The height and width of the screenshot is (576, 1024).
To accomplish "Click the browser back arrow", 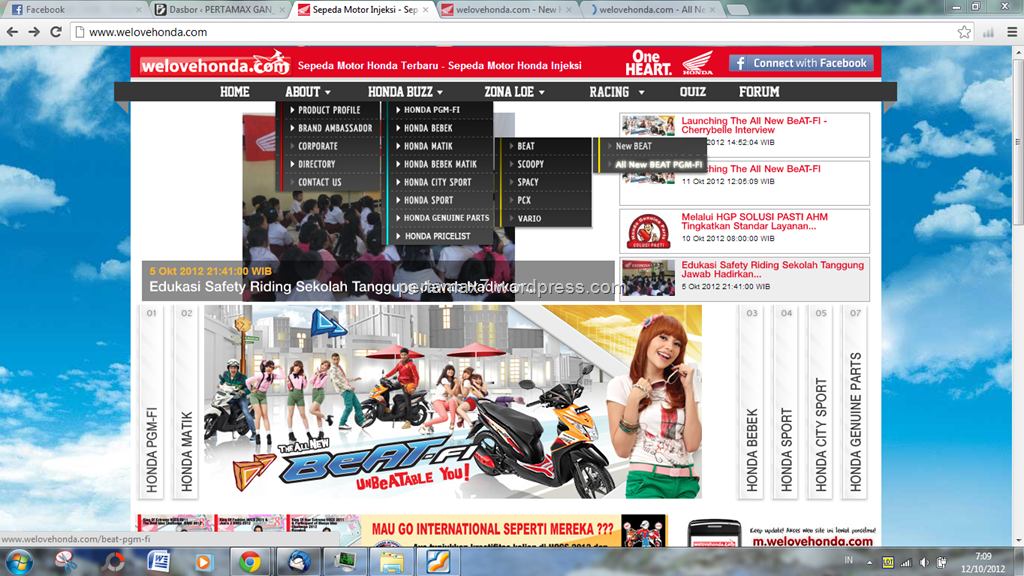I will coord(12,32).
